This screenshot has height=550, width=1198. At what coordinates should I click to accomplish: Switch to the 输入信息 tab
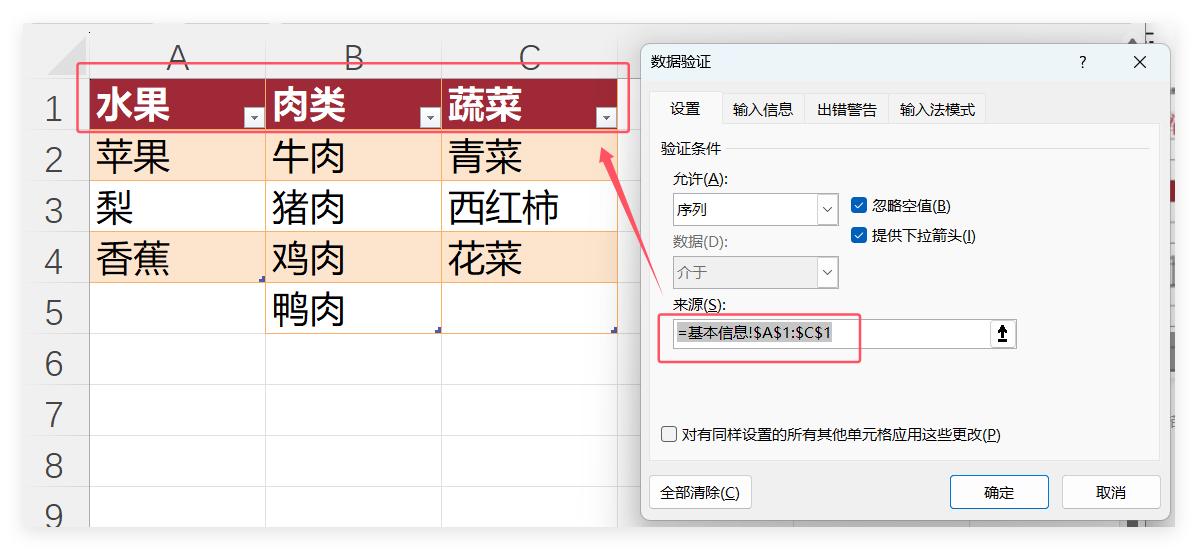click(x=763, y=110)
